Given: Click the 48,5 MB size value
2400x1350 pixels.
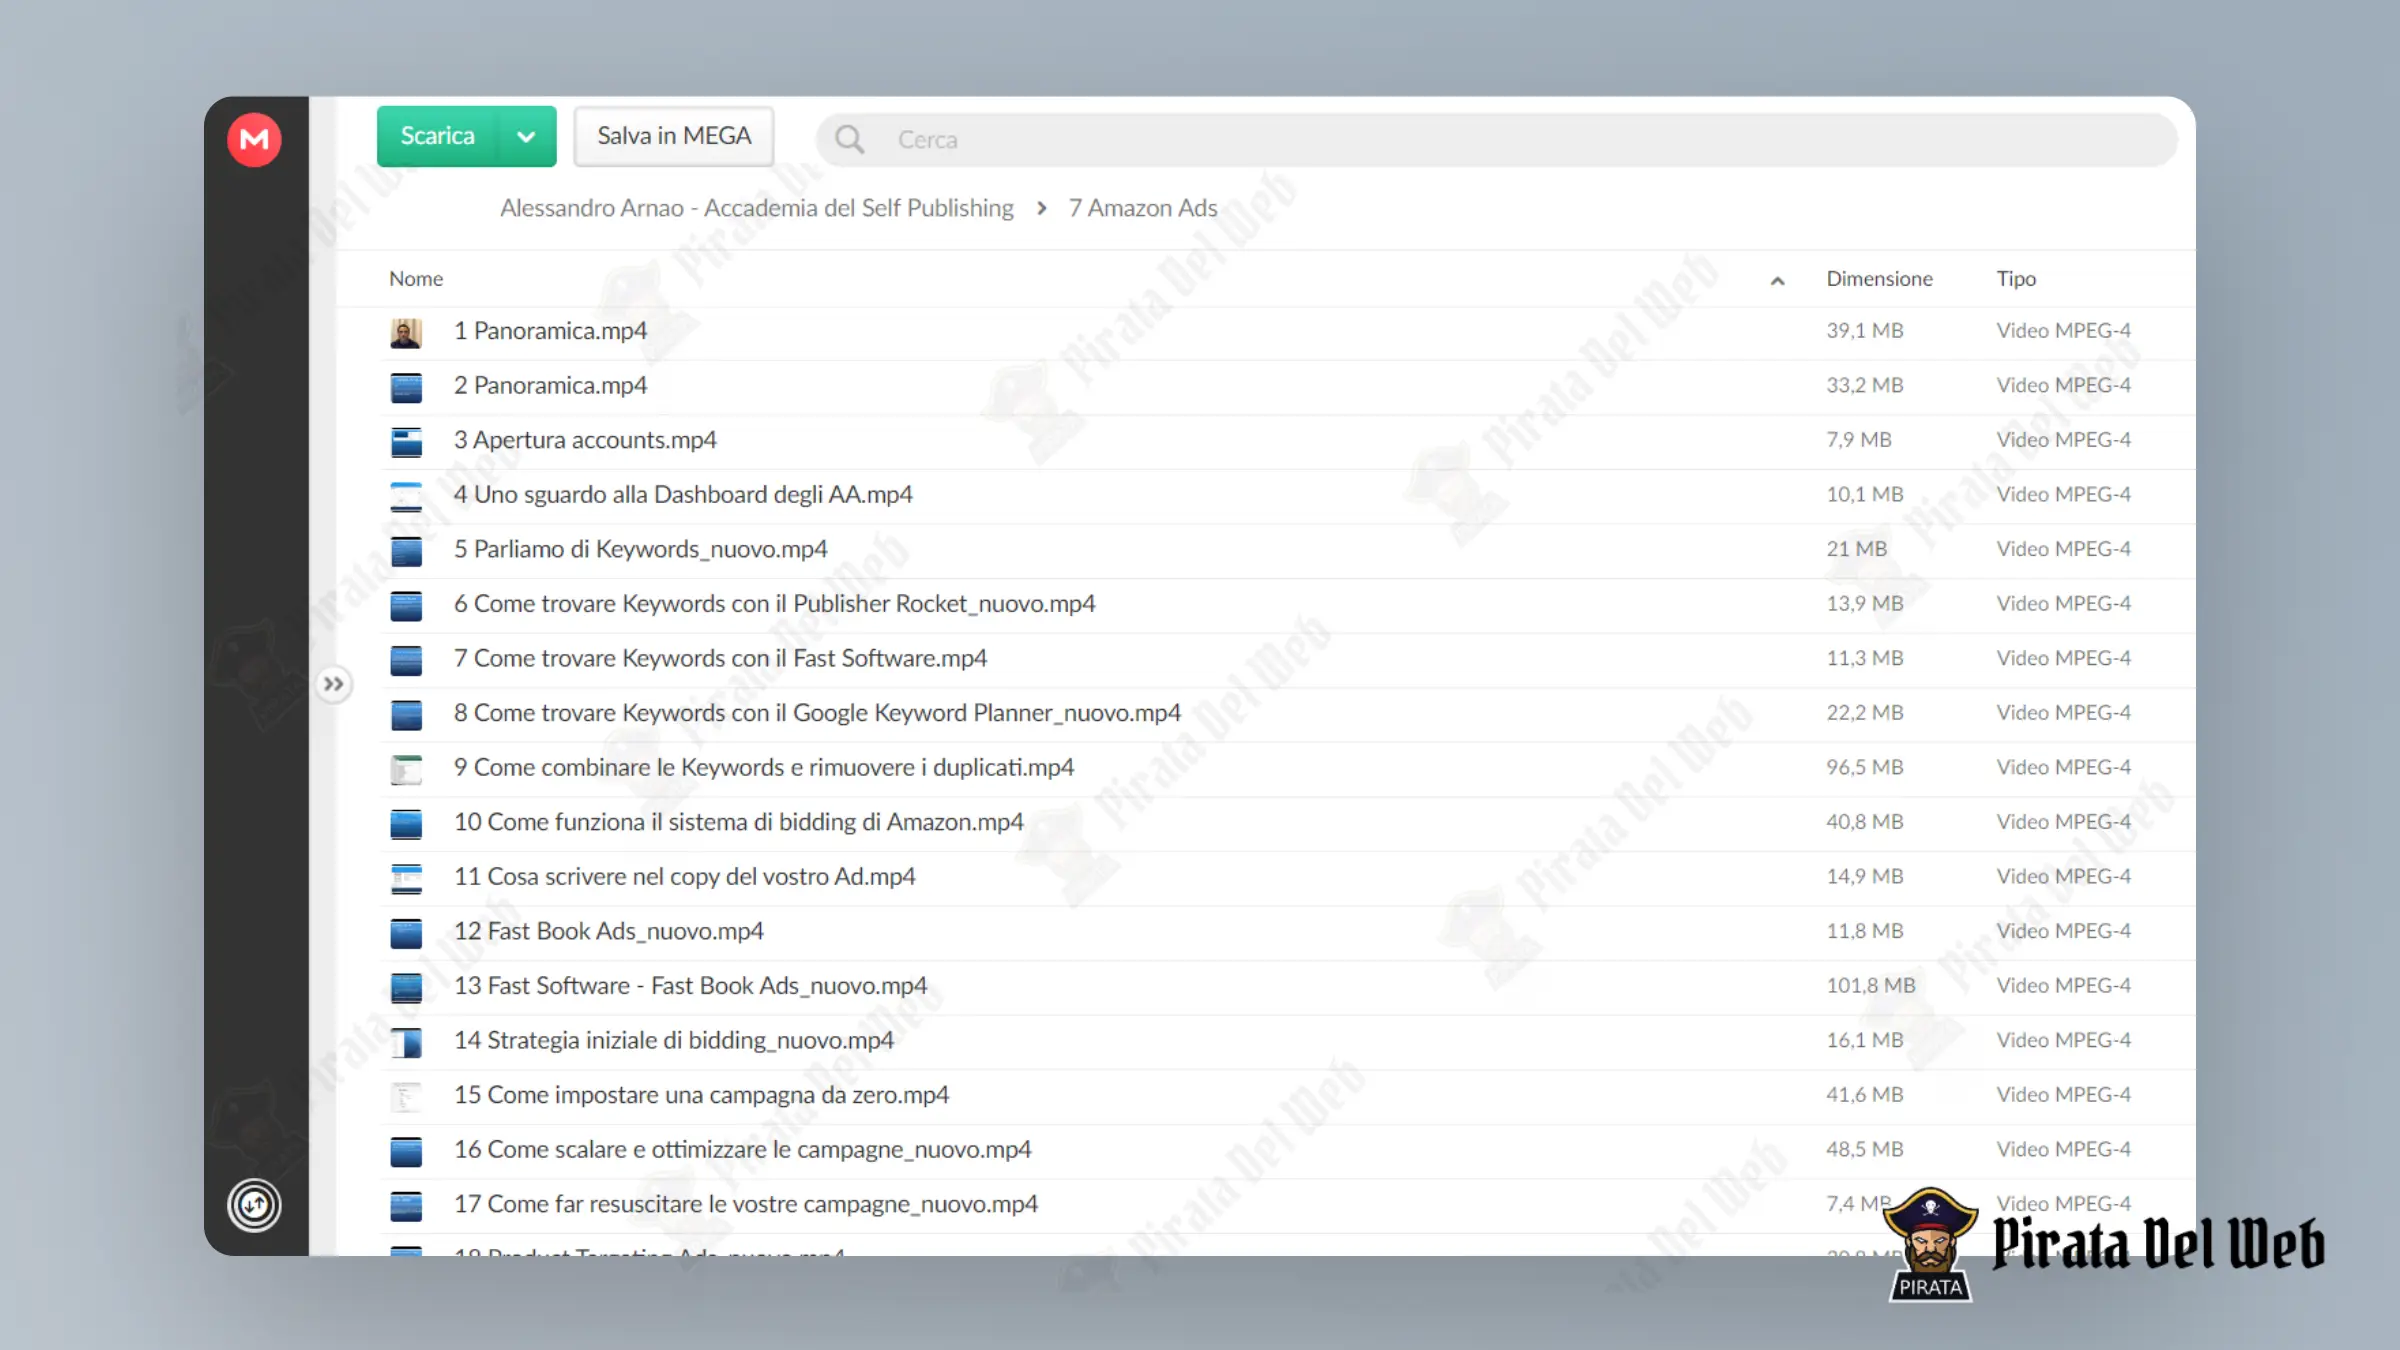Looking at the screenshot, I should (1864, 1149).
